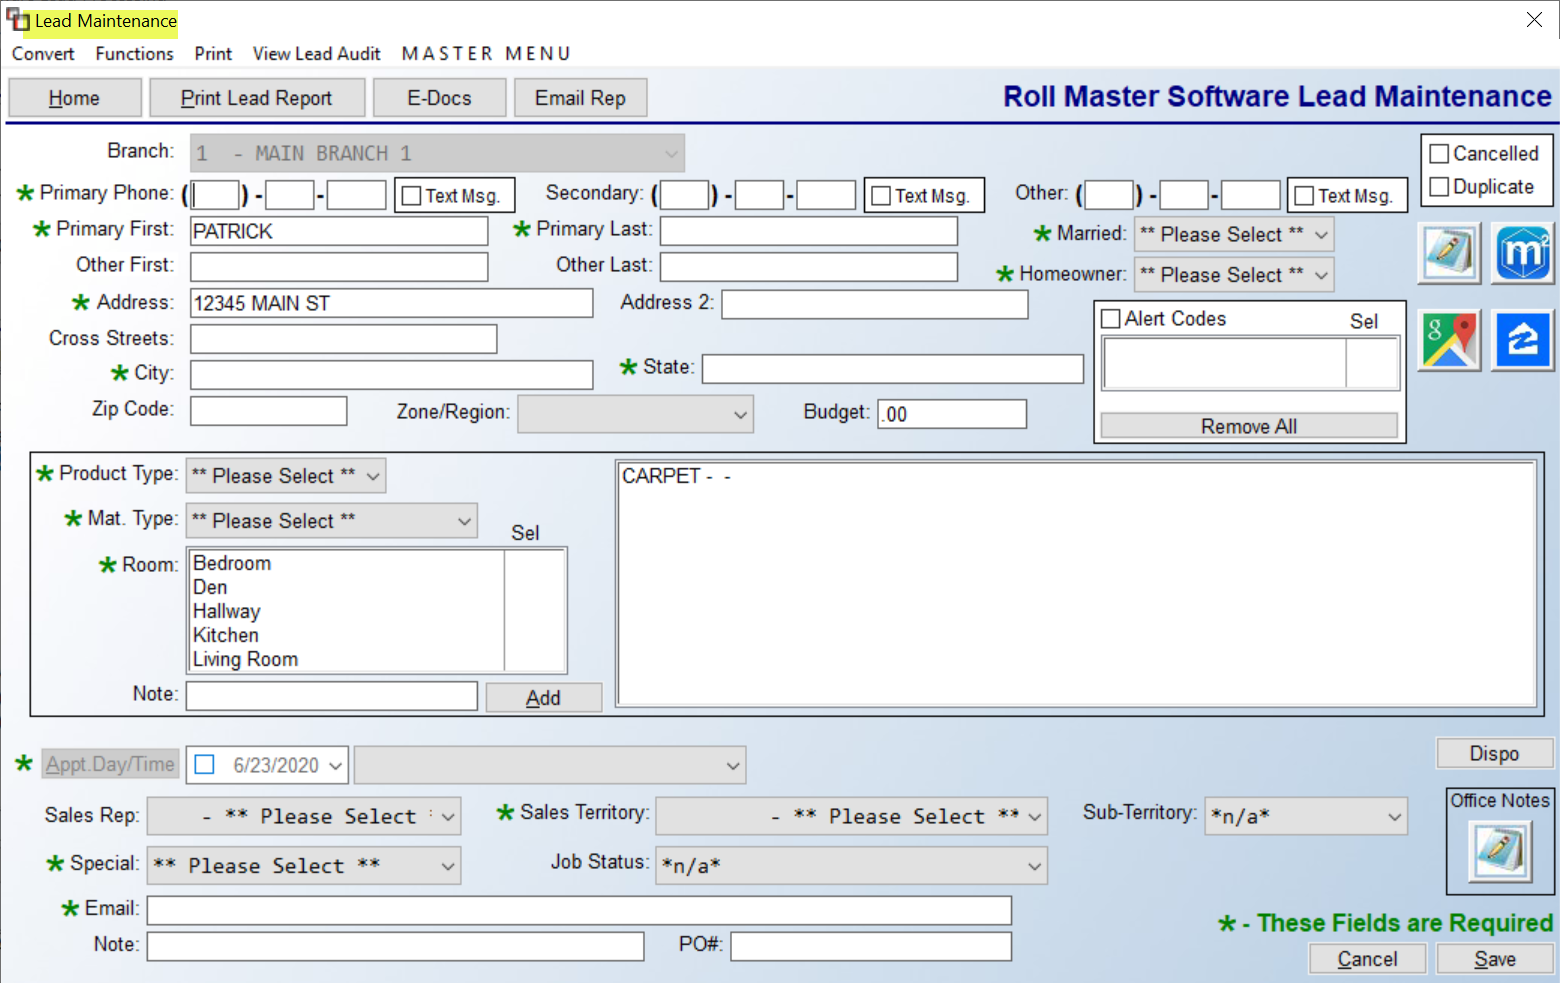Open the appointment date picker arrow

click(335, 766)
